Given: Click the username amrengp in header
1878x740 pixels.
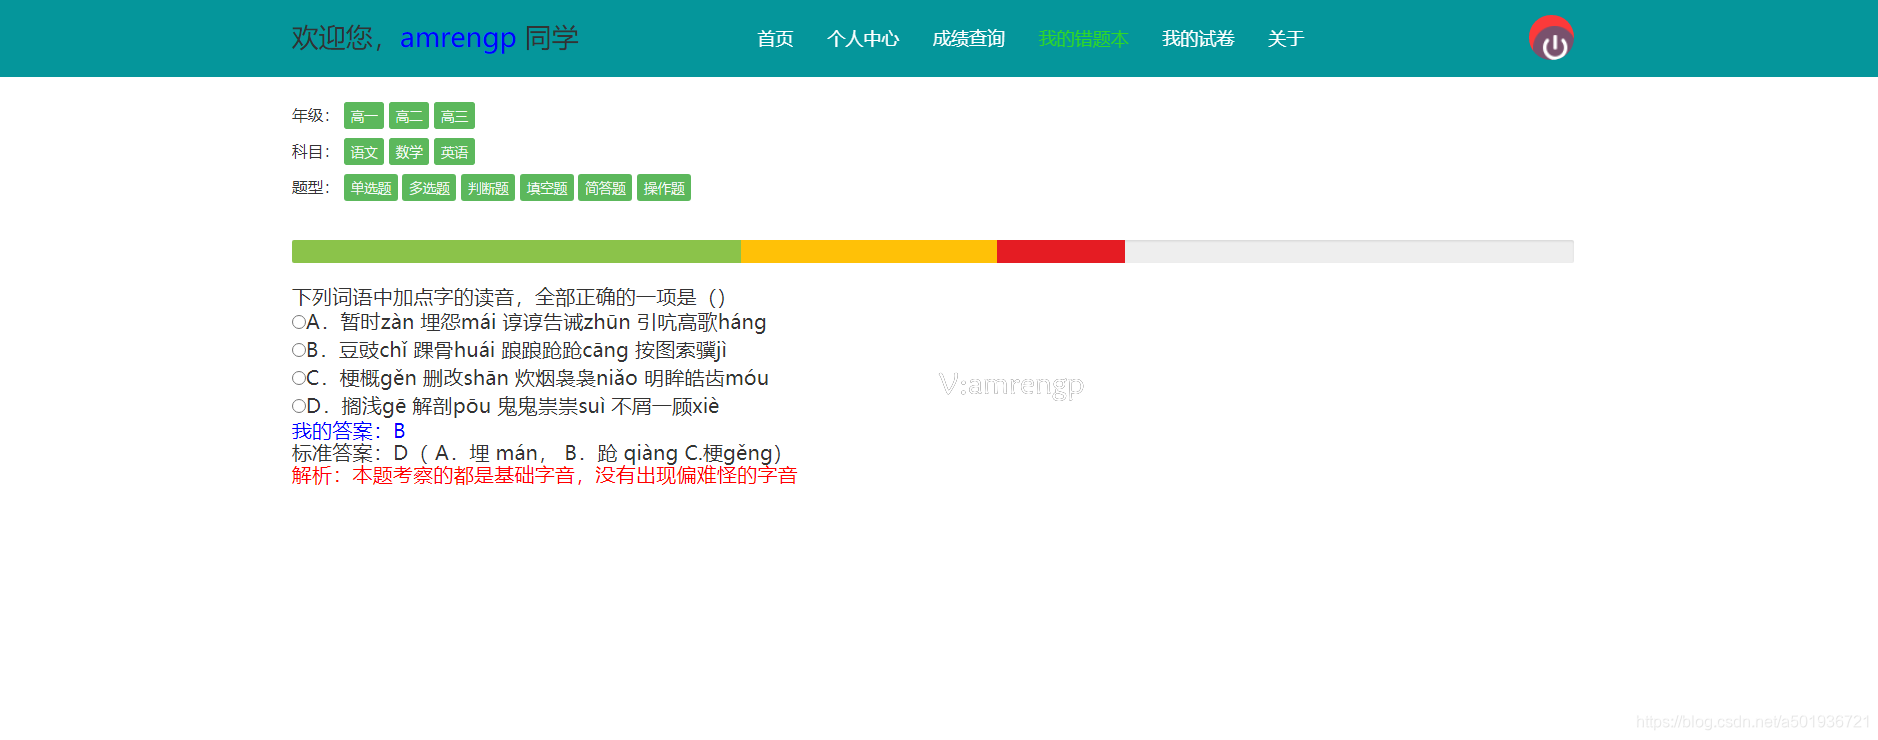Looking at the screenshot, I should (458, 38).
